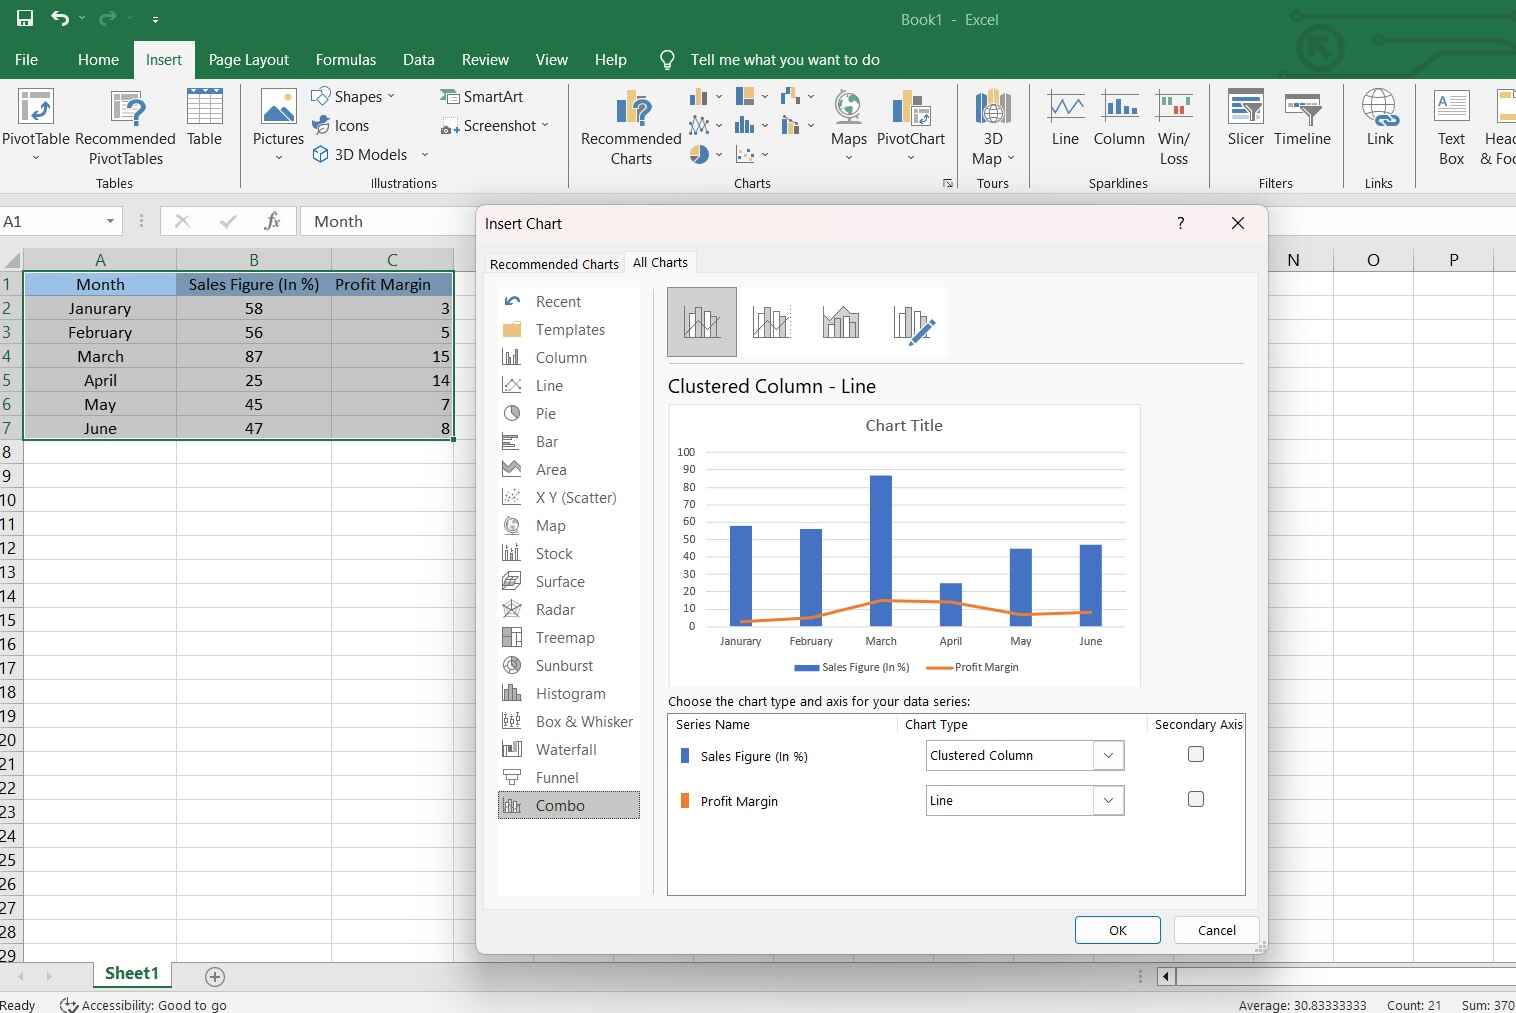Select Clustered Column - Line combo subtype

pyautogui.click(x=702, y=322)
